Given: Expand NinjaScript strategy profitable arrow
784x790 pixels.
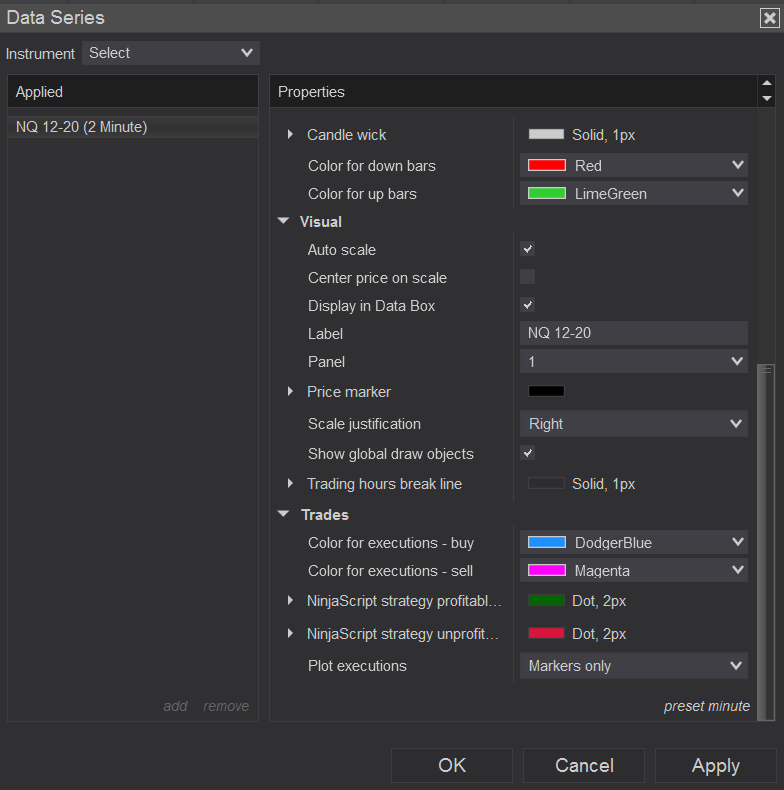Looking at the screenshot, I should [x=291, y=601].
